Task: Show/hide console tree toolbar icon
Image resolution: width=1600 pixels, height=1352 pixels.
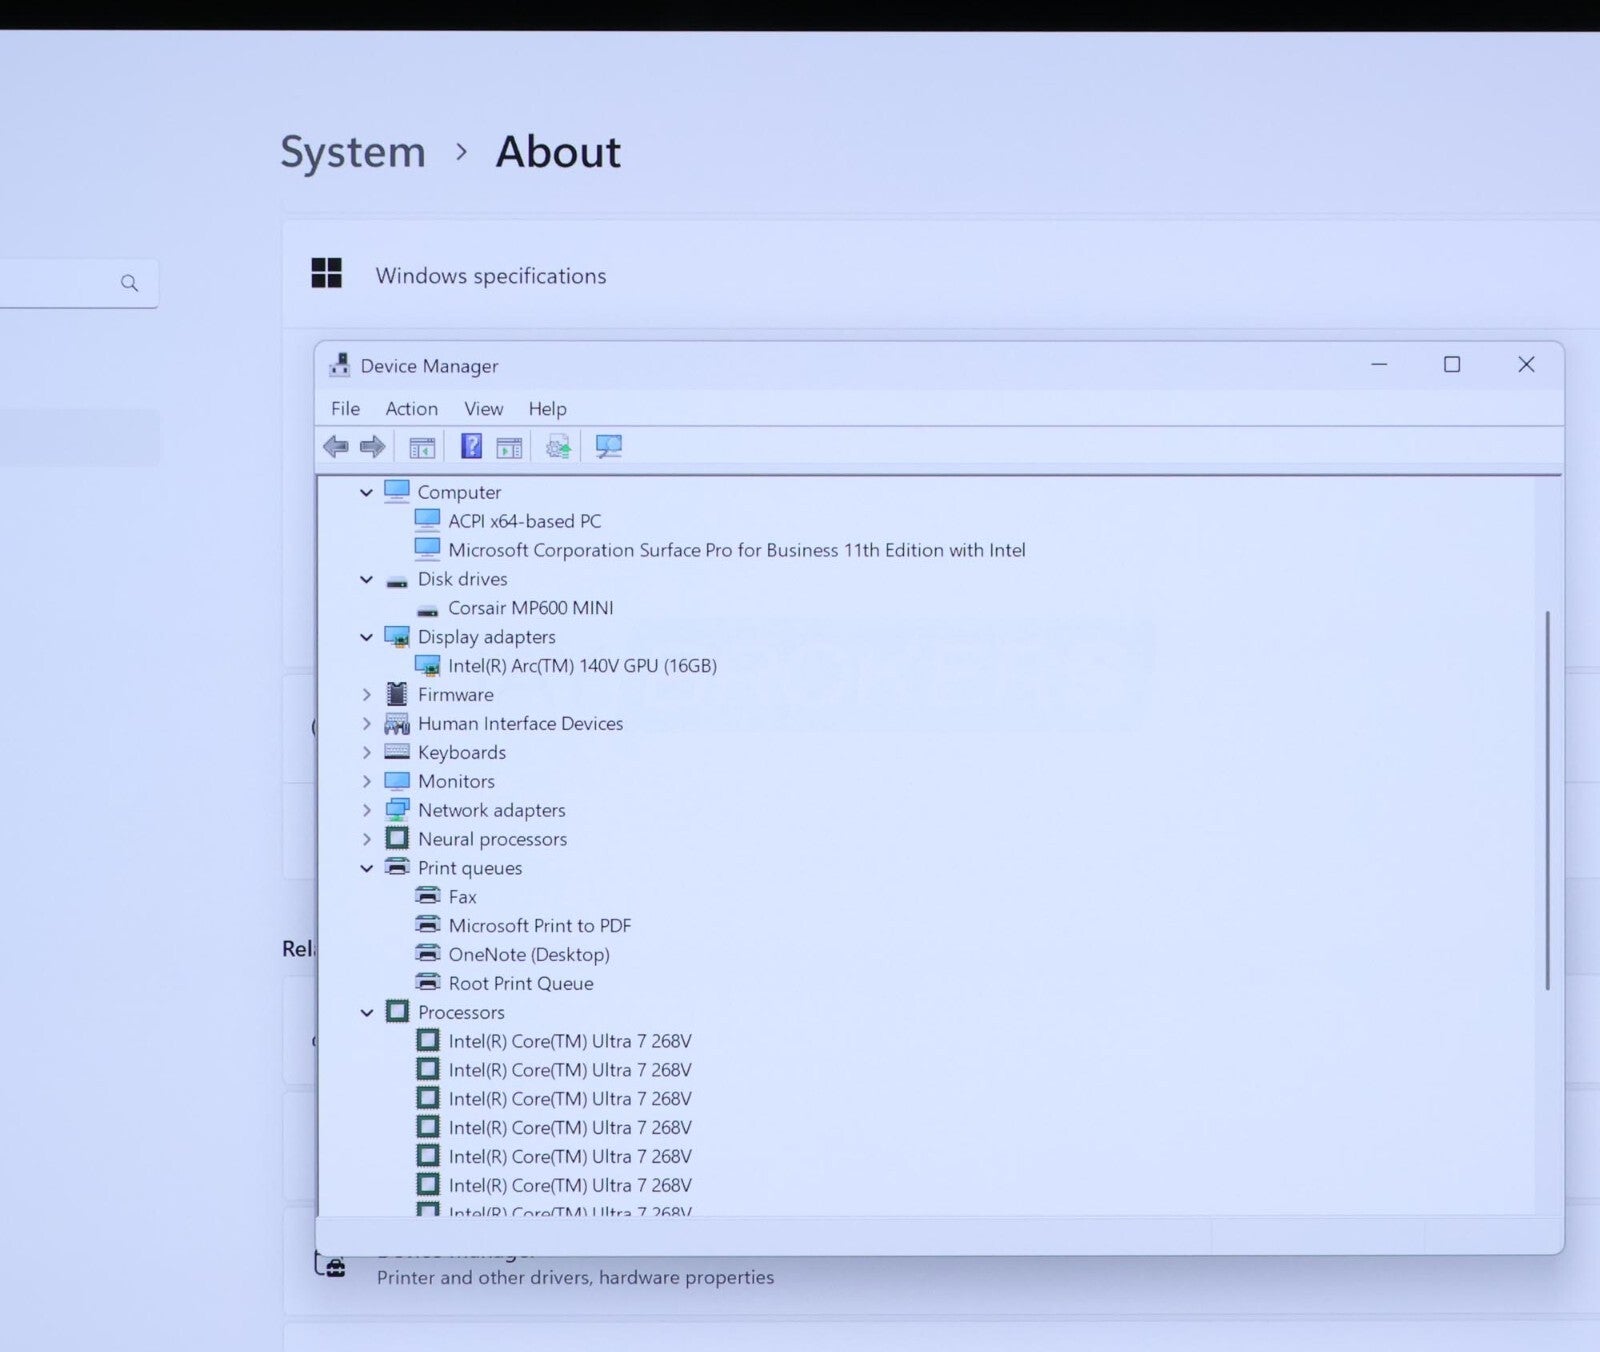Action: point(422,447)
